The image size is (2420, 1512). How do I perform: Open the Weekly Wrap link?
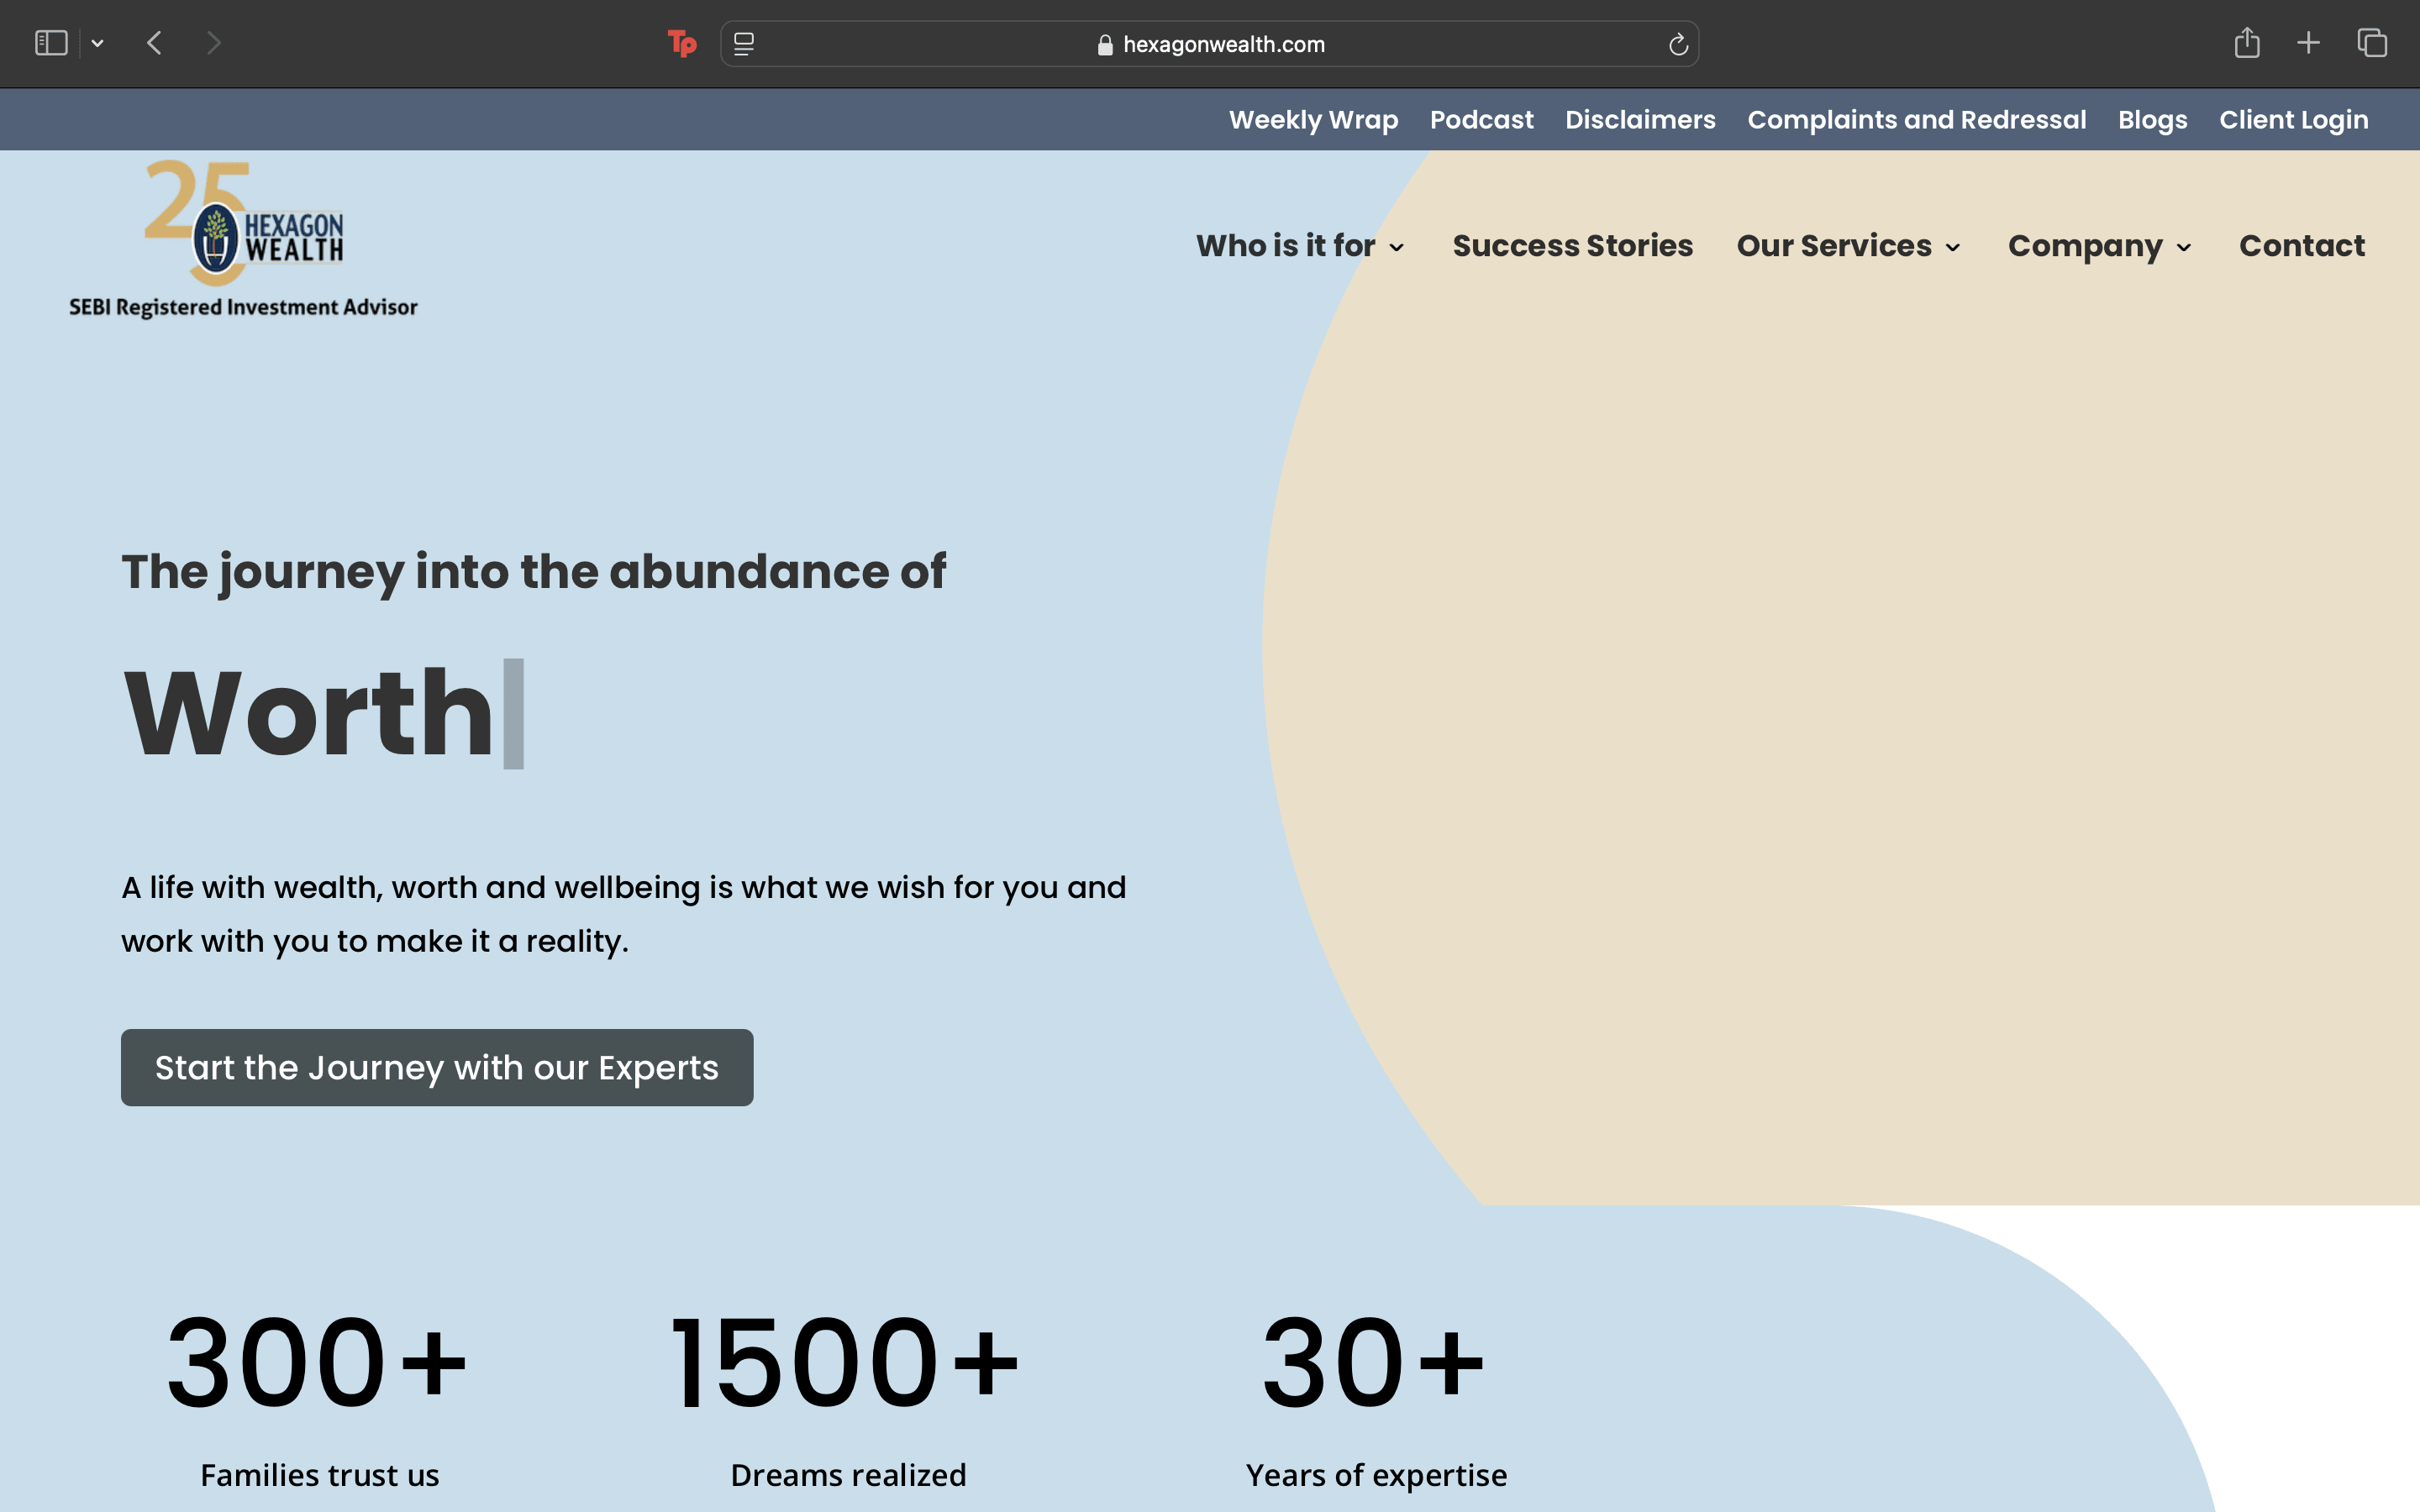[1313, 120]
